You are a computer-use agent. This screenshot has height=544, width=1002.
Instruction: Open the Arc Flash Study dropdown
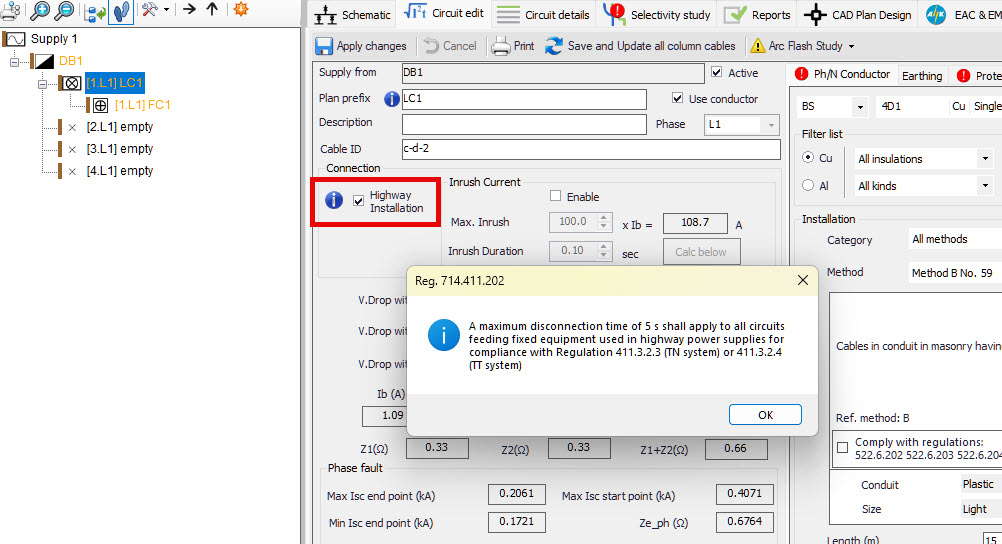point(851,46)
